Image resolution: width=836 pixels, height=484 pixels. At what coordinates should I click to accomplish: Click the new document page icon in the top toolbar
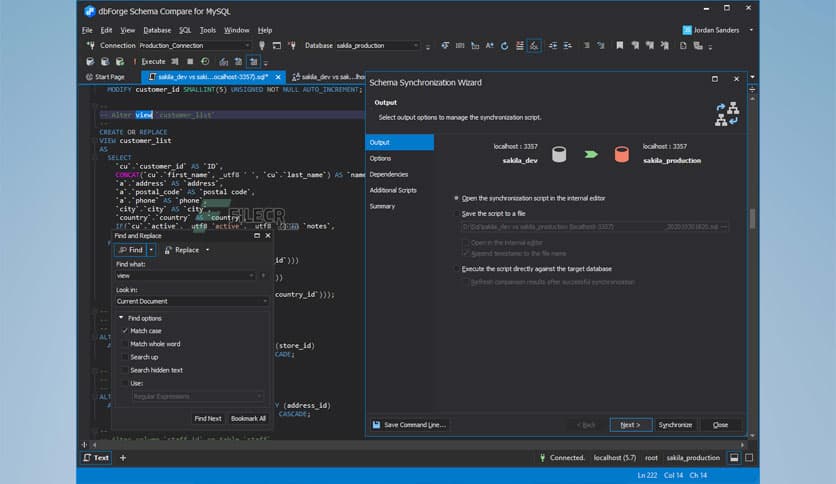pos(683,46)
